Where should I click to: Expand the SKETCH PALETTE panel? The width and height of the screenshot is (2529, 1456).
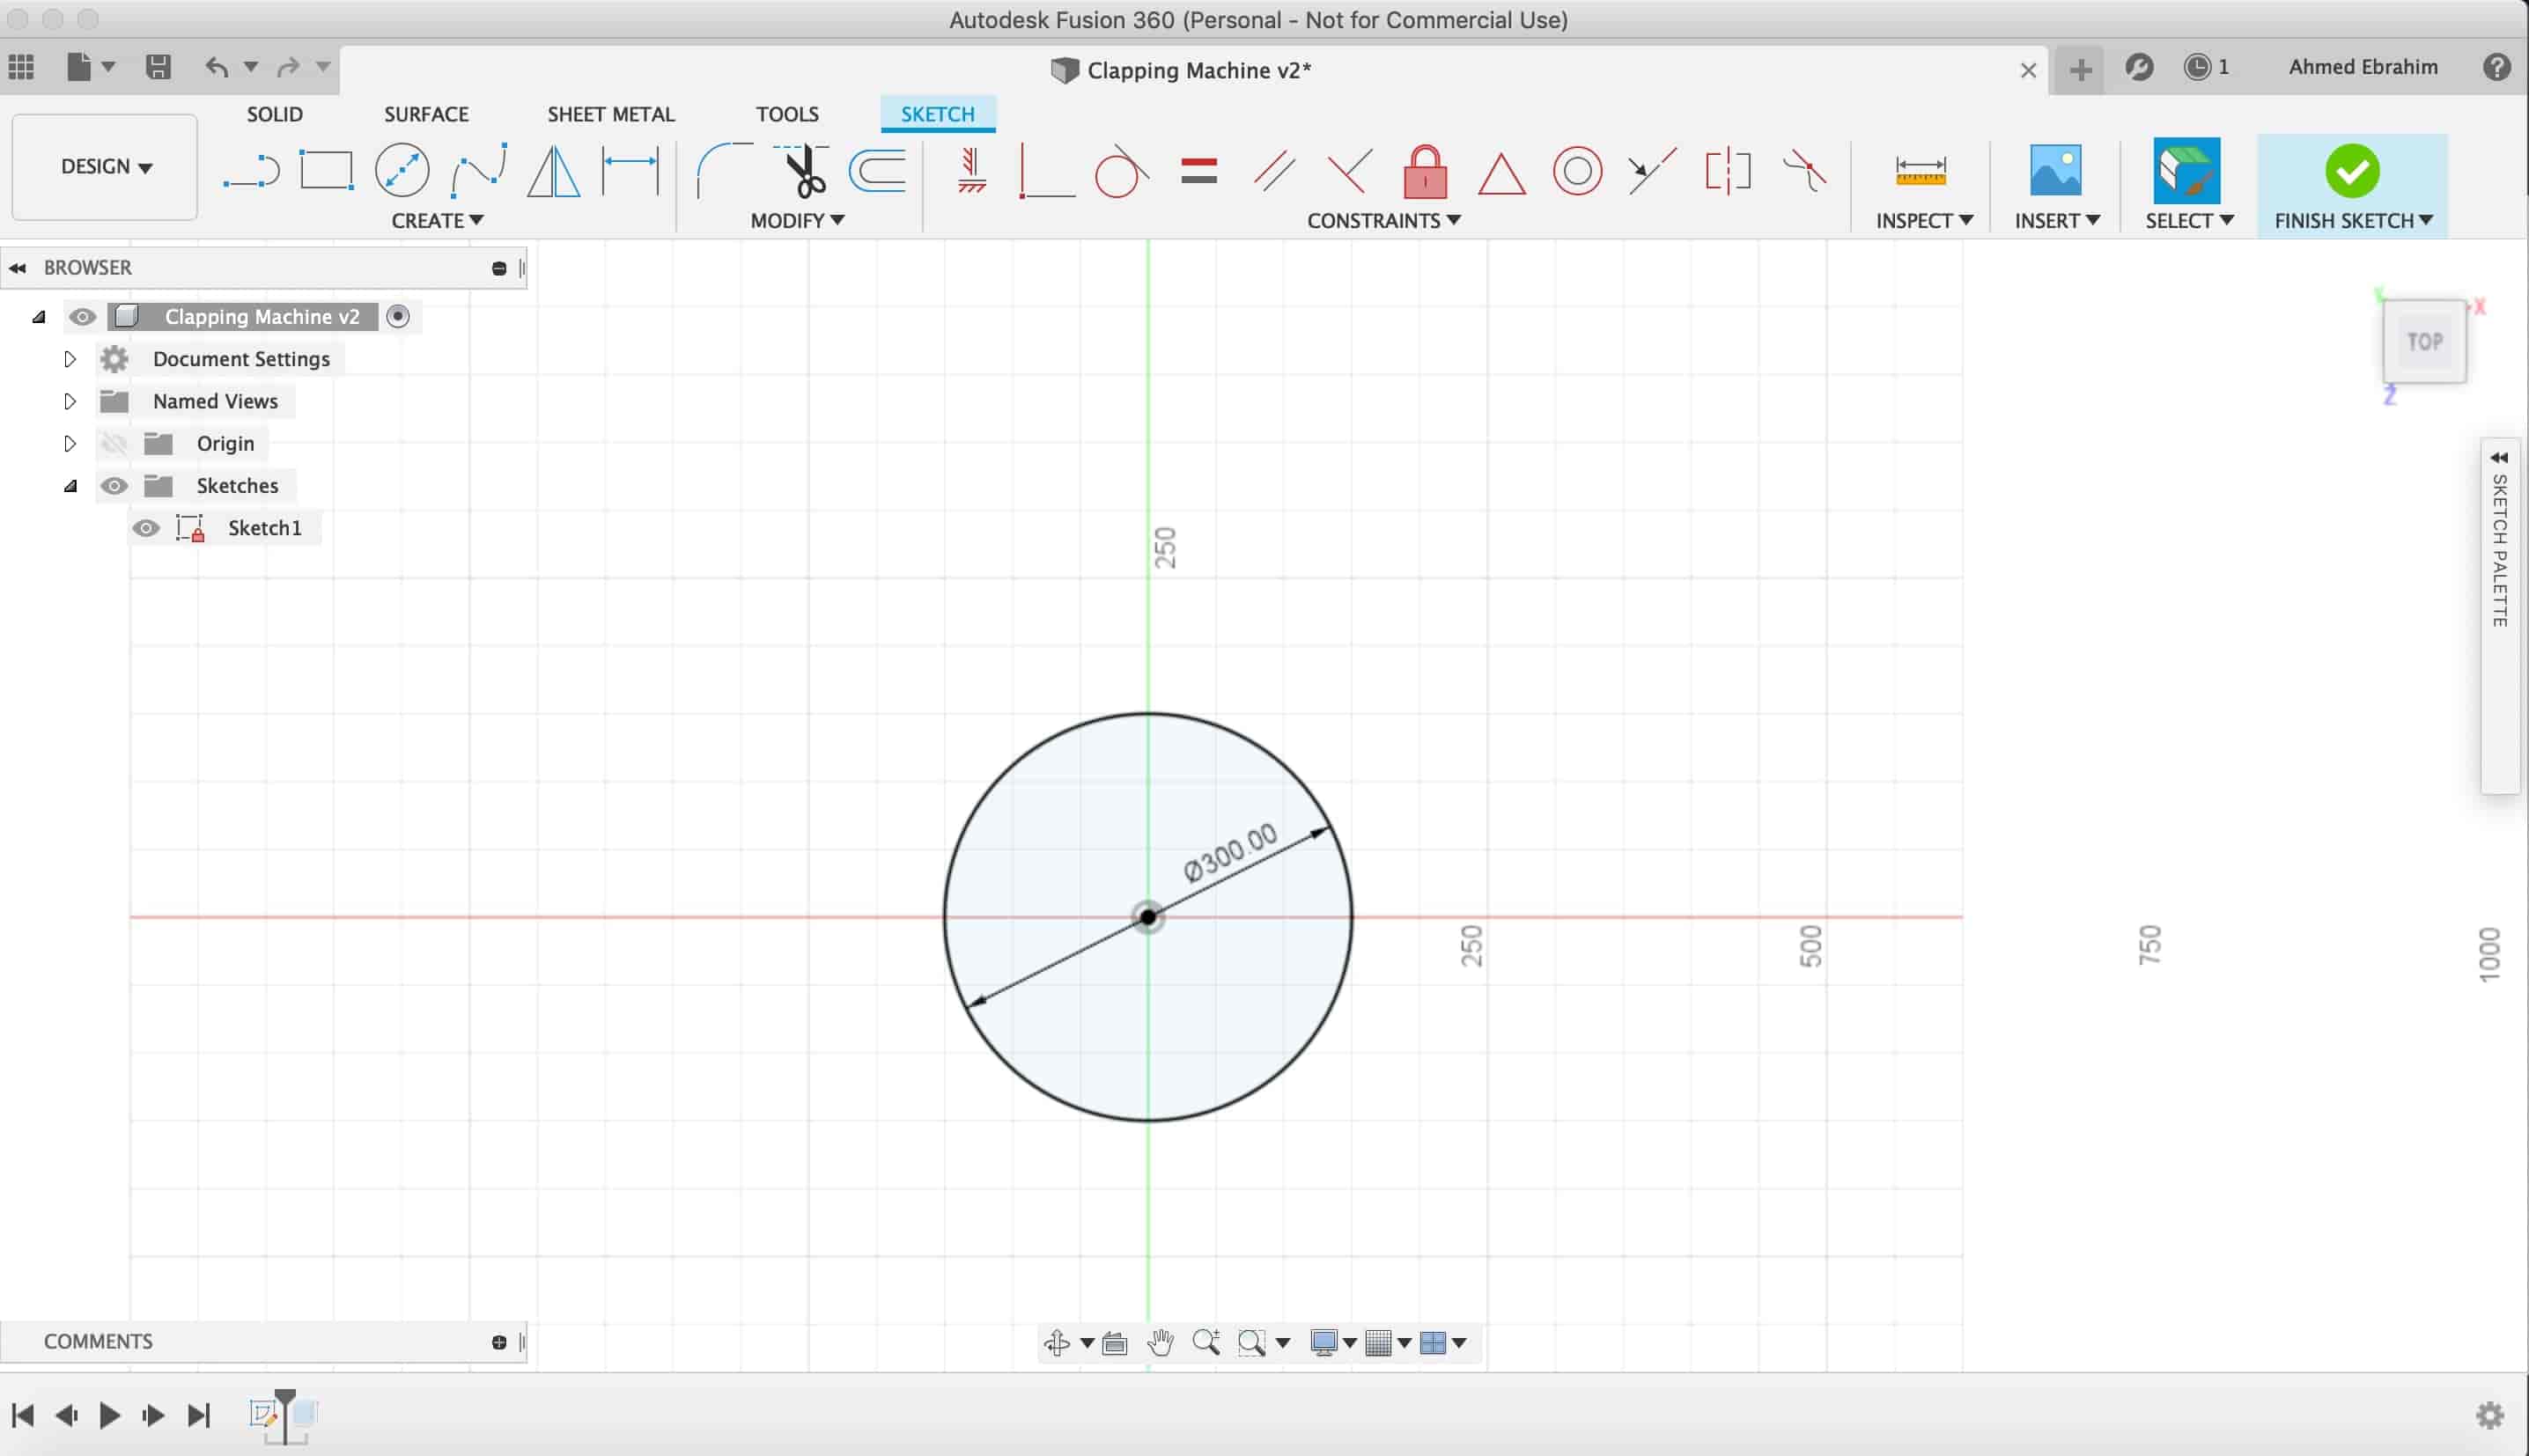coord(2499,458)
